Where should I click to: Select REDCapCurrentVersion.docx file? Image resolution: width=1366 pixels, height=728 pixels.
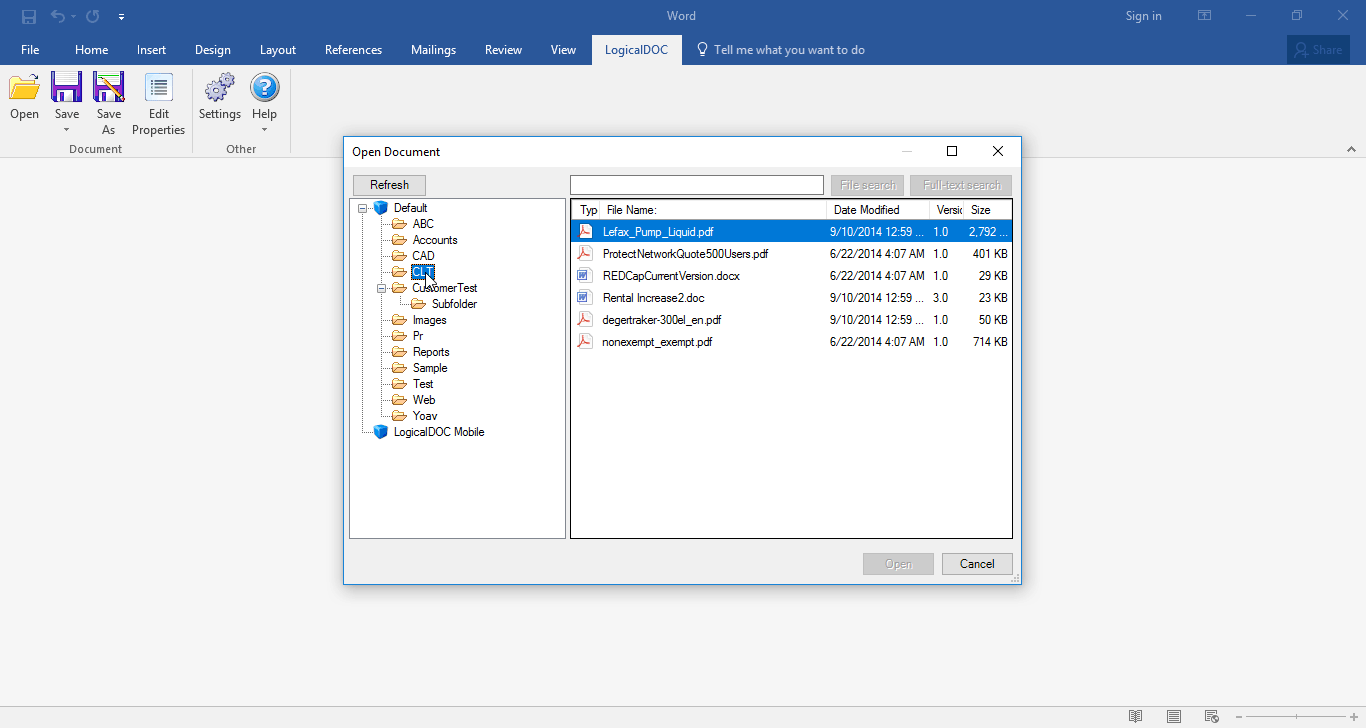pos(791,276)
